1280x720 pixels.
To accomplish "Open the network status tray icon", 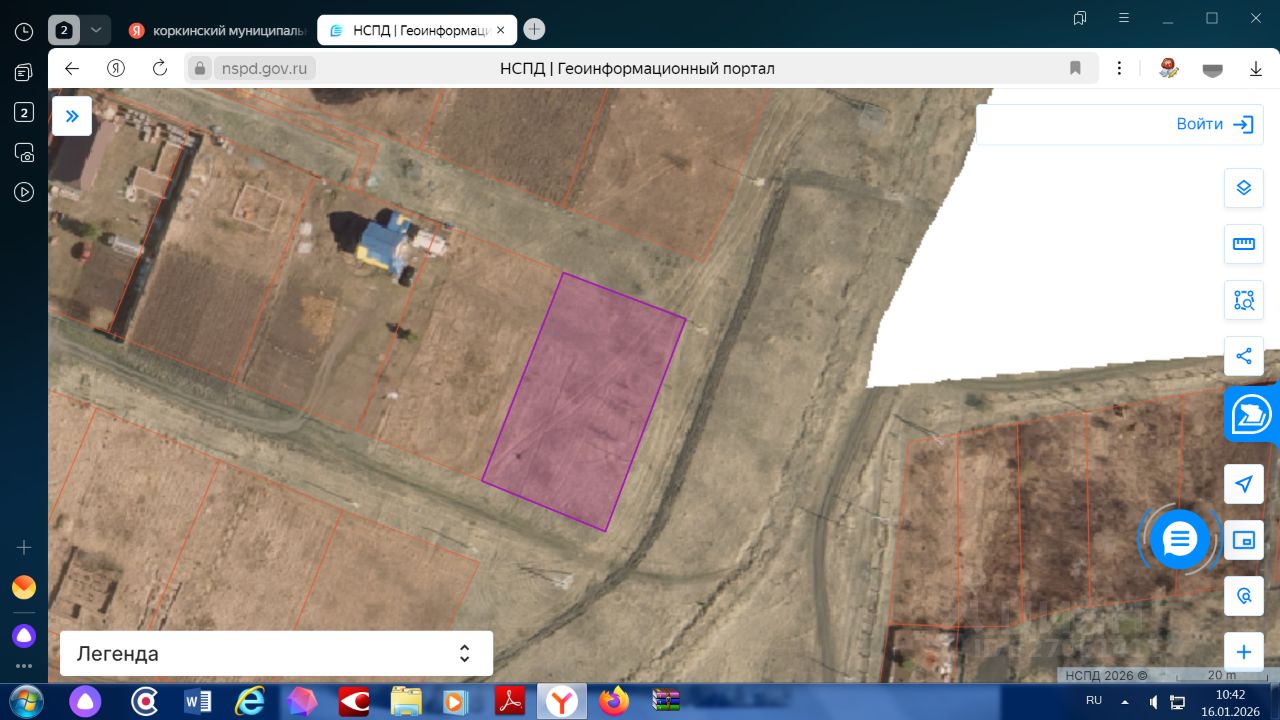I will click(x=1178, y=702).
